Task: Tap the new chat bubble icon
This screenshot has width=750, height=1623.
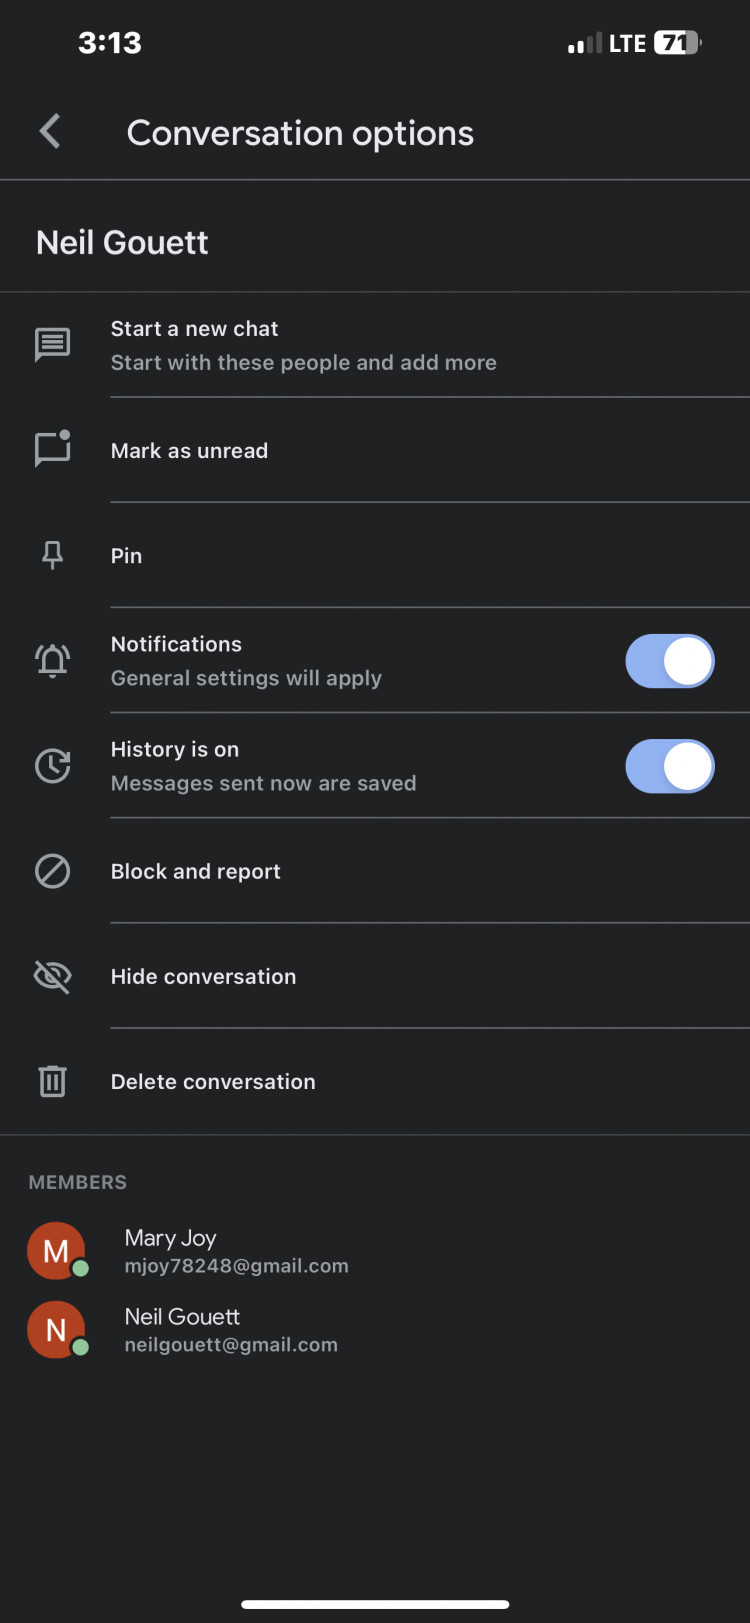Action: 53,345
